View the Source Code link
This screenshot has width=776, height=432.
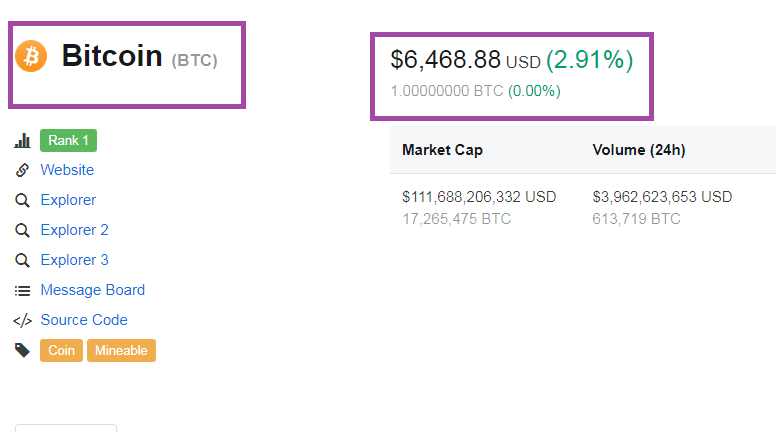[x=84, y=320]
